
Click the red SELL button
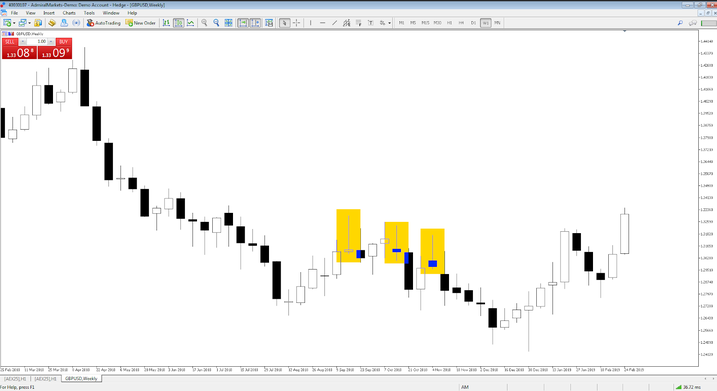click(x=10, y=42)
